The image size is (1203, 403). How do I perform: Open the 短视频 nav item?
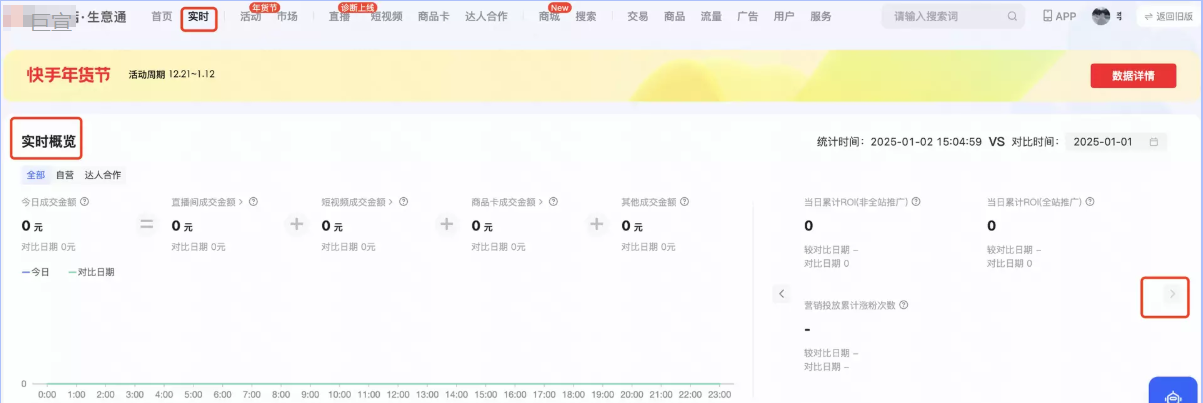point(386,17)
